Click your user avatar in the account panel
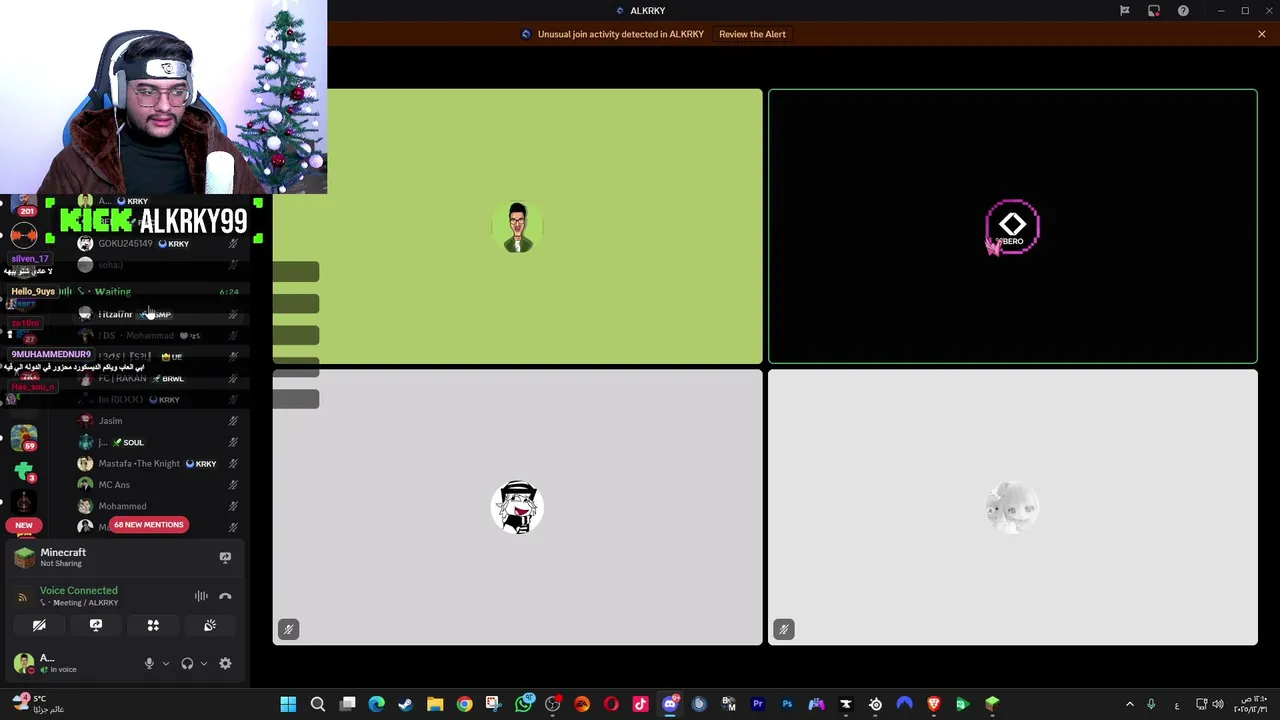1280x720 pixels. tap(23, 663)
